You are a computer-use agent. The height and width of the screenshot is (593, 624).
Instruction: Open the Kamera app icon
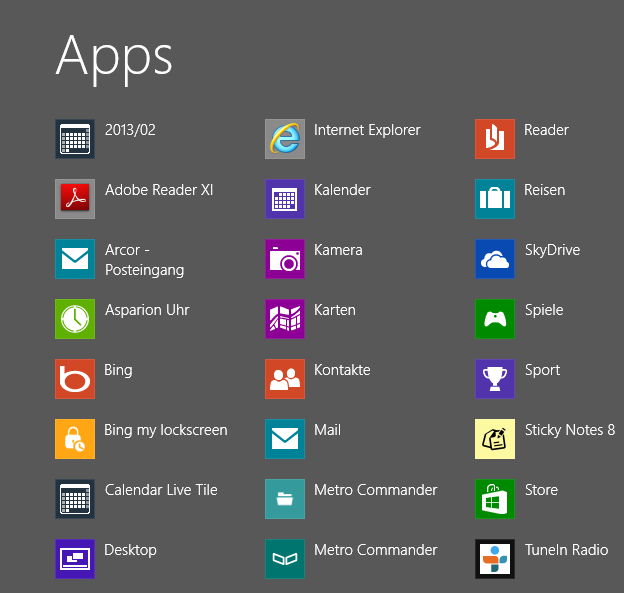tap(285, 259)
